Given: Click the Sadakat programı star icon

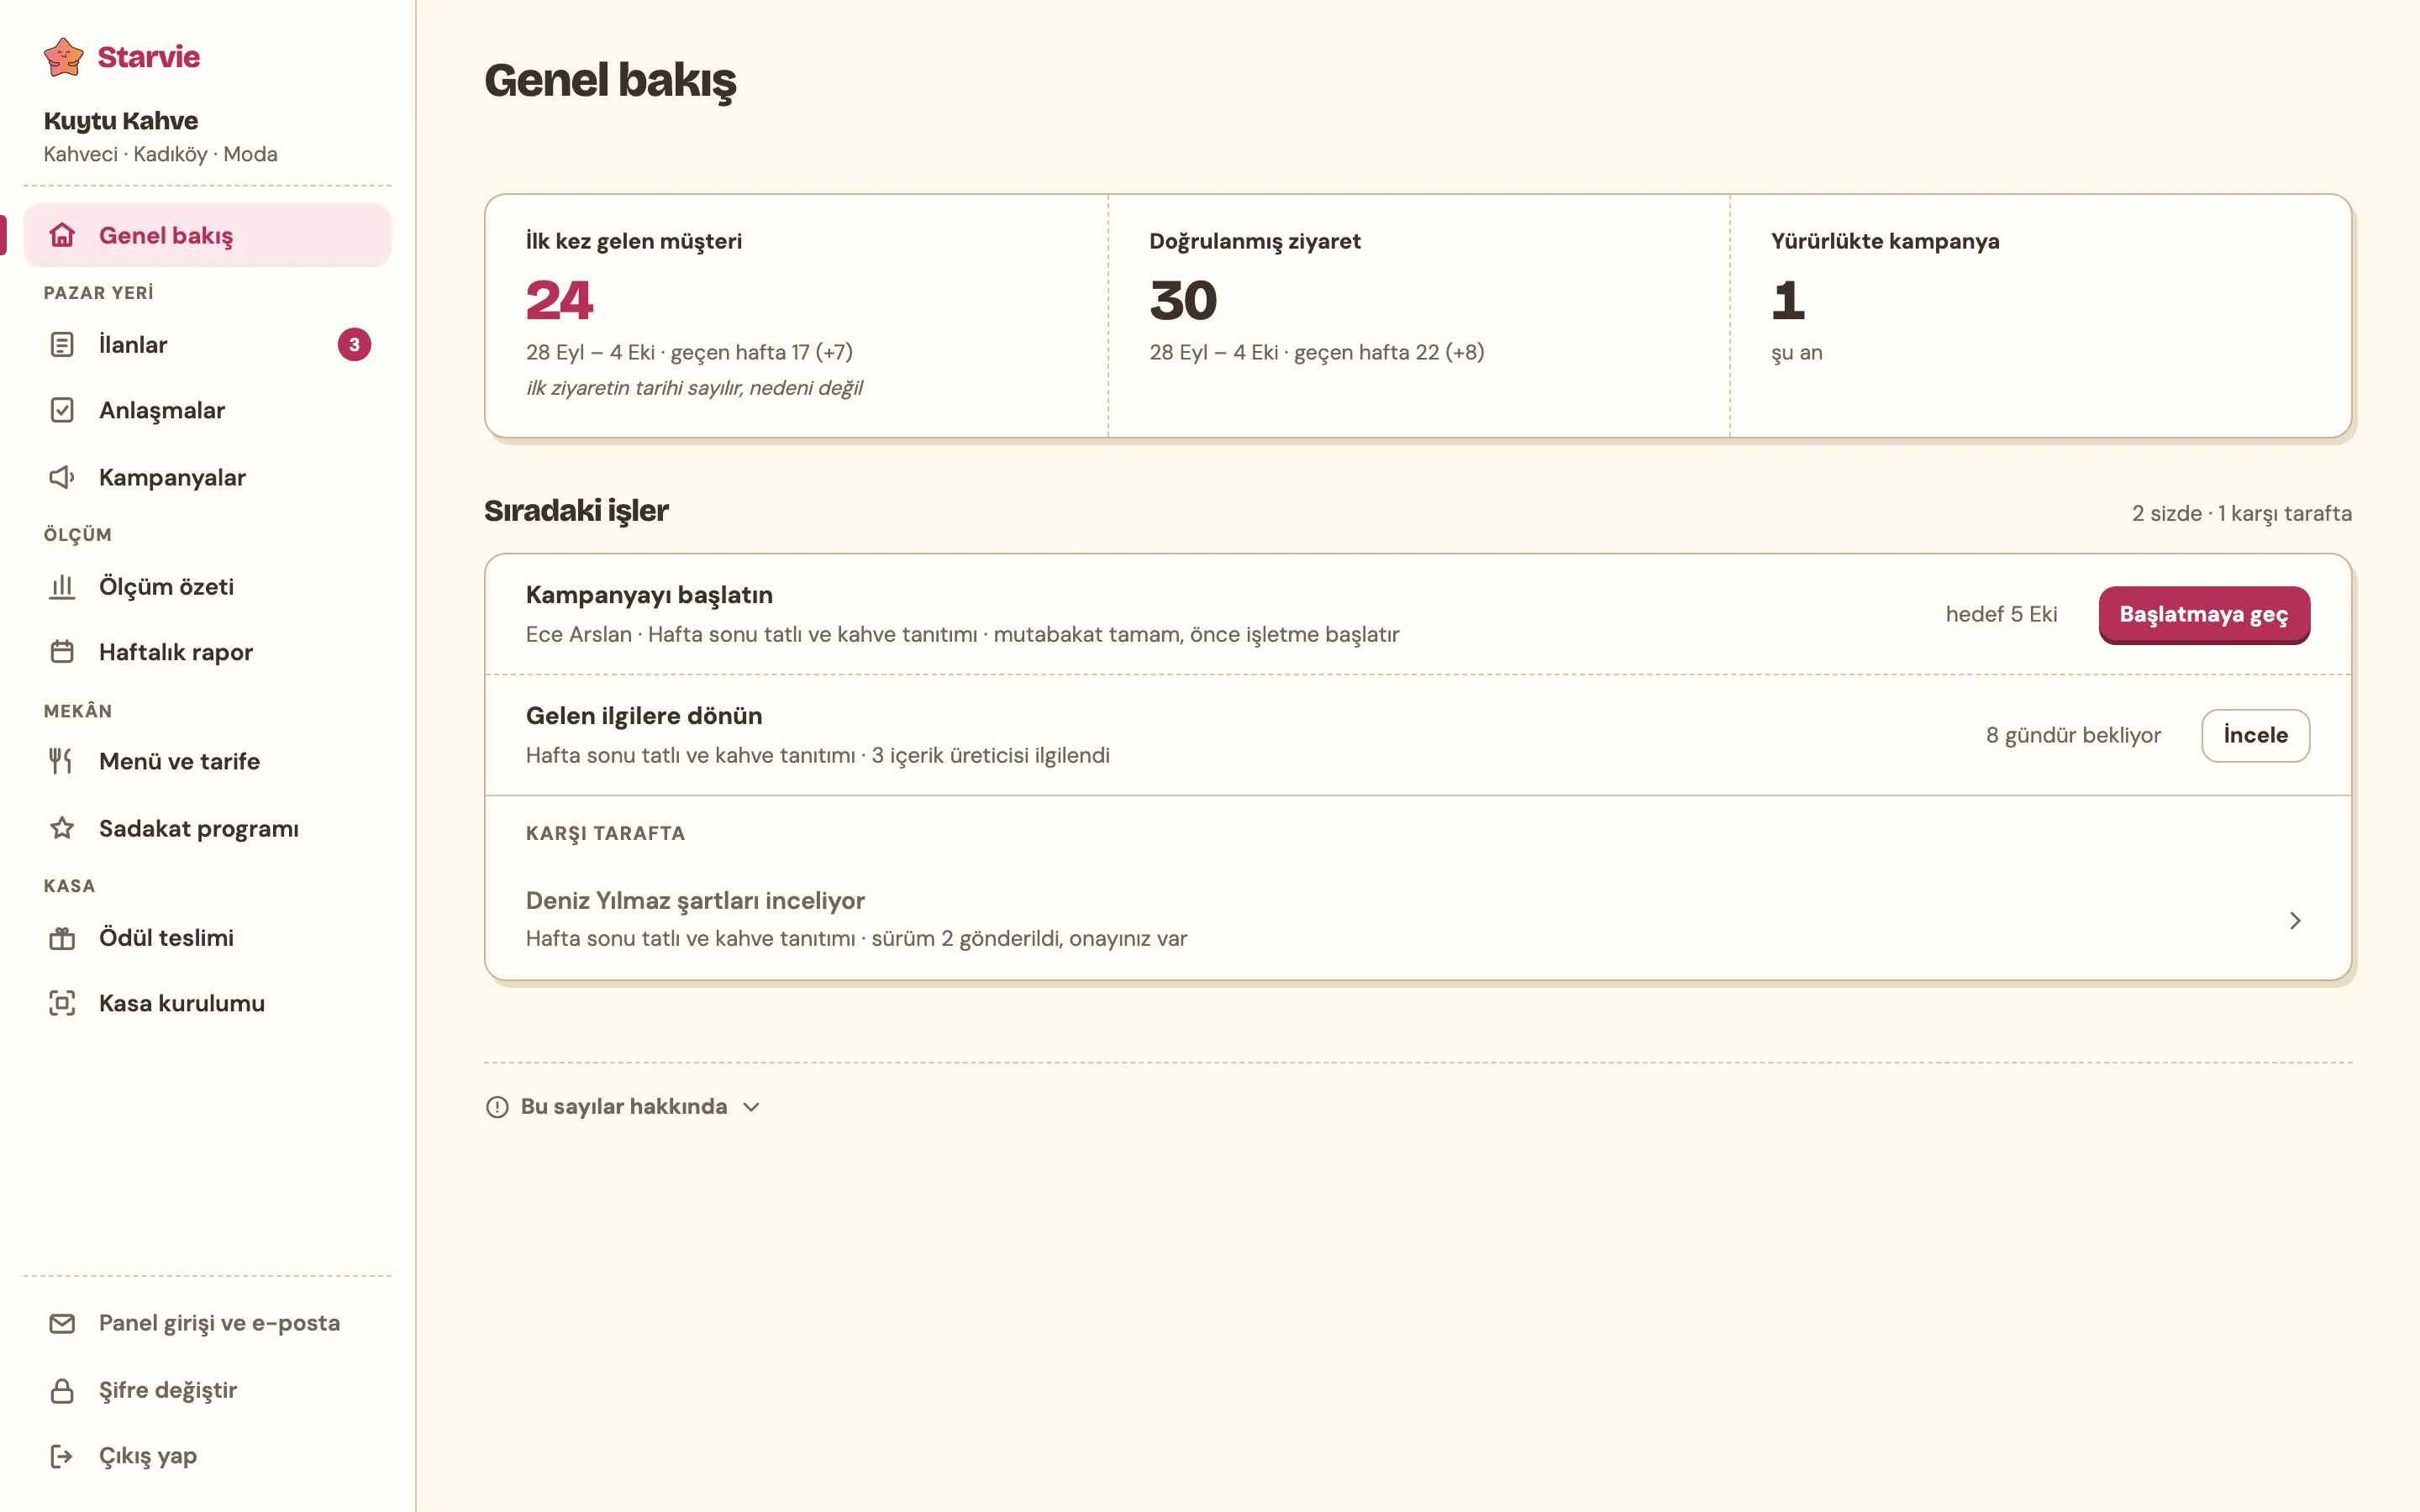Looking at the screenshot, I should tap(62, 828).
